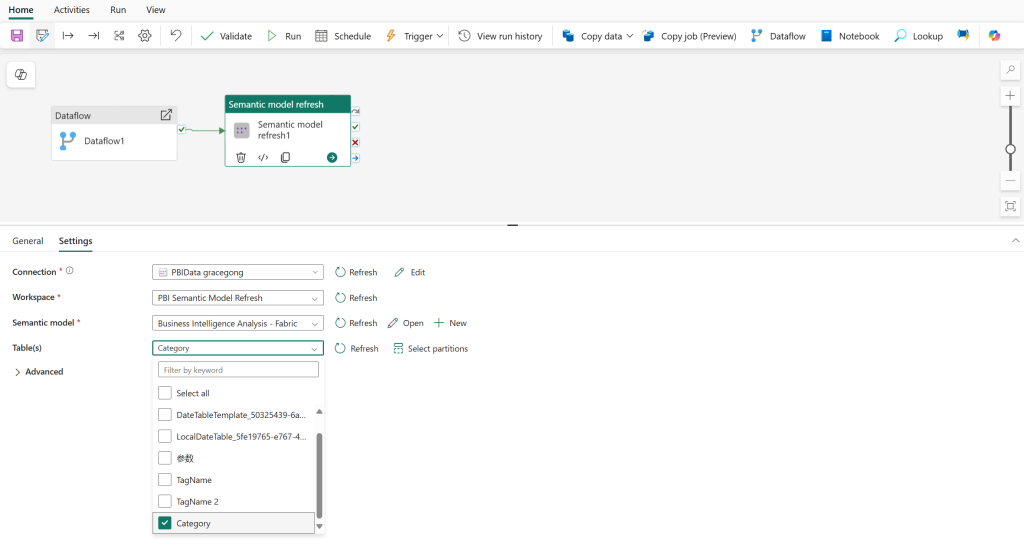Click Select partitions button

click(430, 349)
